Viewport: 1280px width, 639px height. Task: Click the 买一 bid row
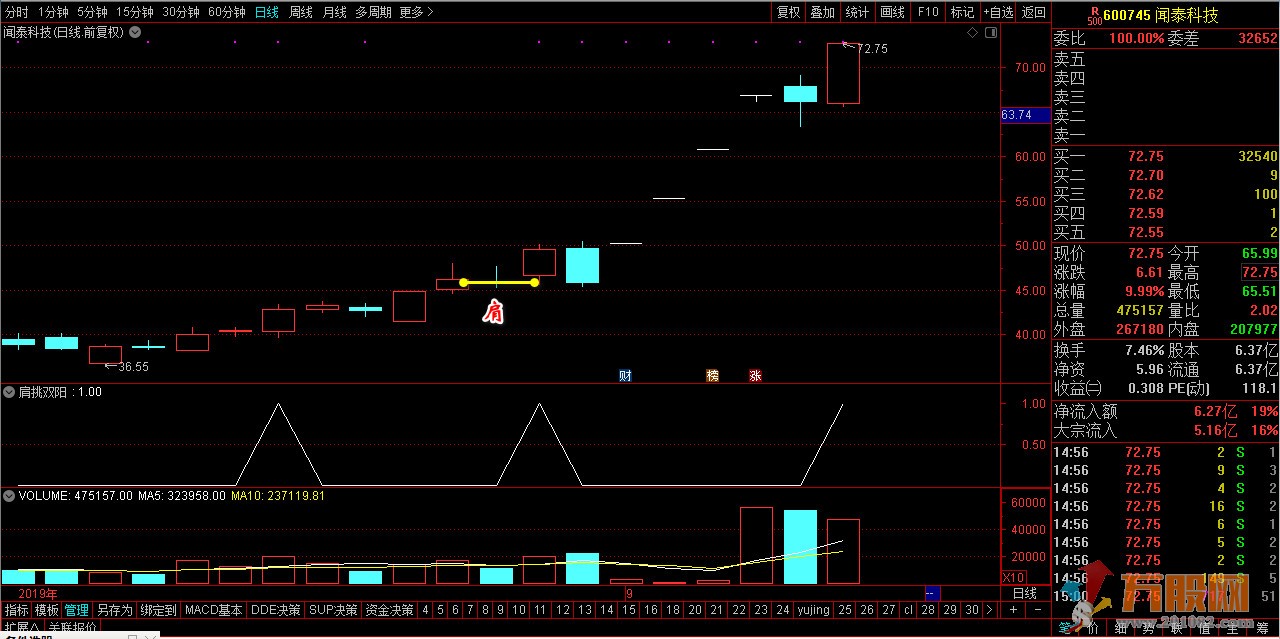1166,156
